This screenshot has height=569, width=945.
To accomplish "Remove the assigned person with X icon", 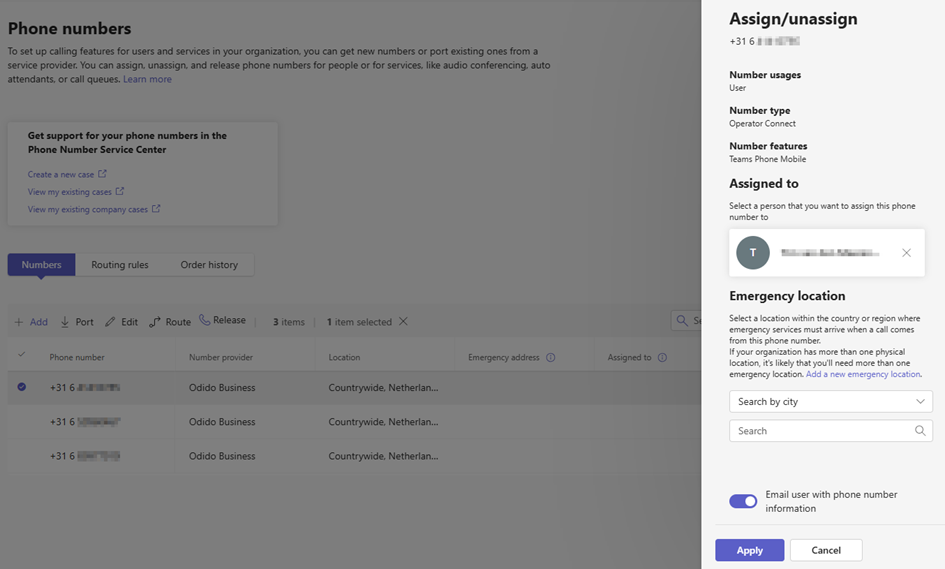I will tap(906, 253).
